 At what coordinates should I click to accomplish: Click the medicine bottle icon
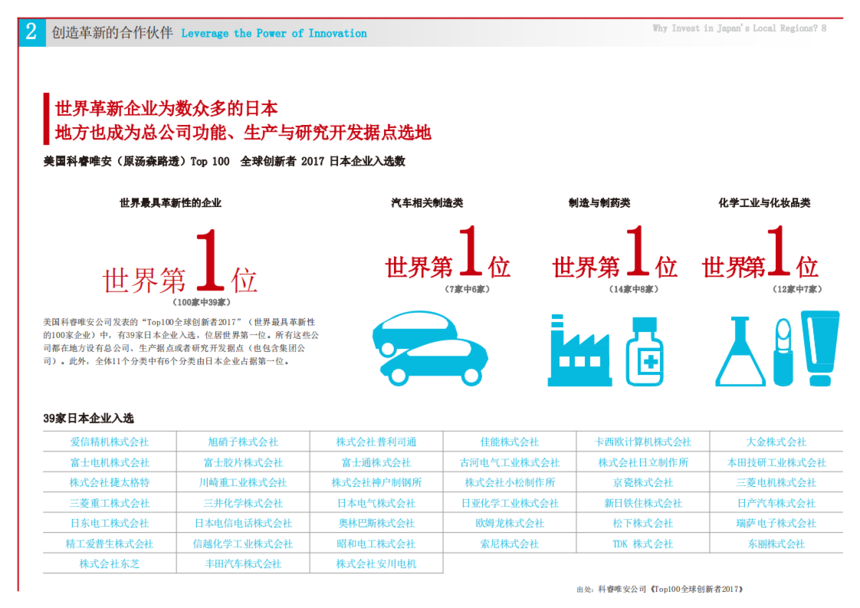point(644,351)
